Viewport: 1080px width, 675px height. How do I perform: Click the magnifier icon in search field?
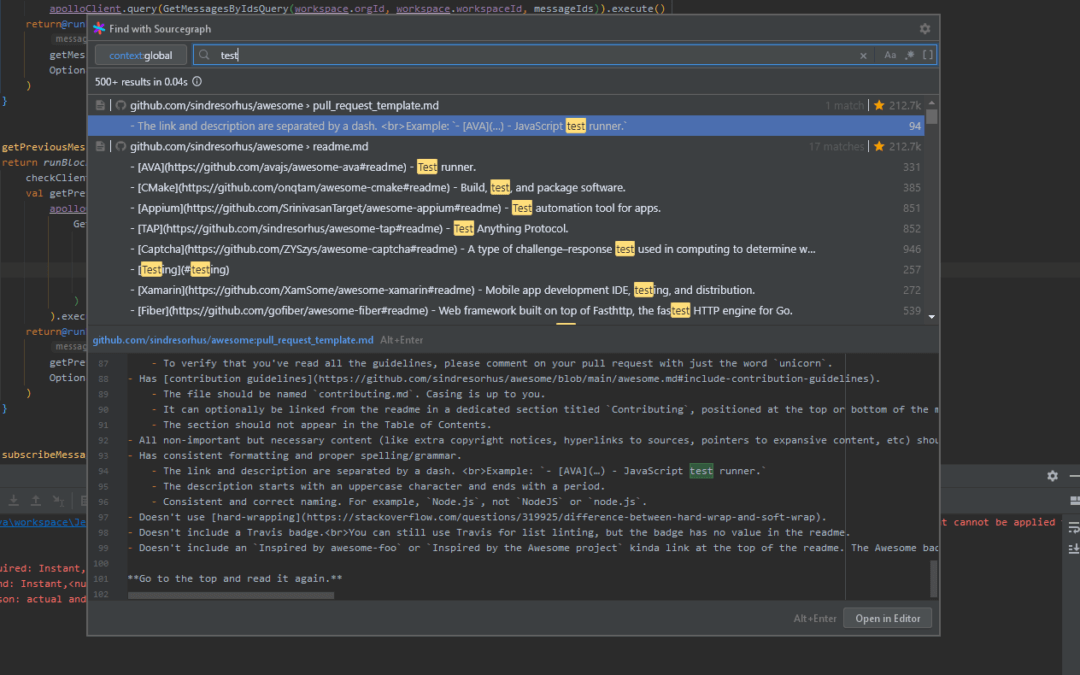click(x=204, y=55)
